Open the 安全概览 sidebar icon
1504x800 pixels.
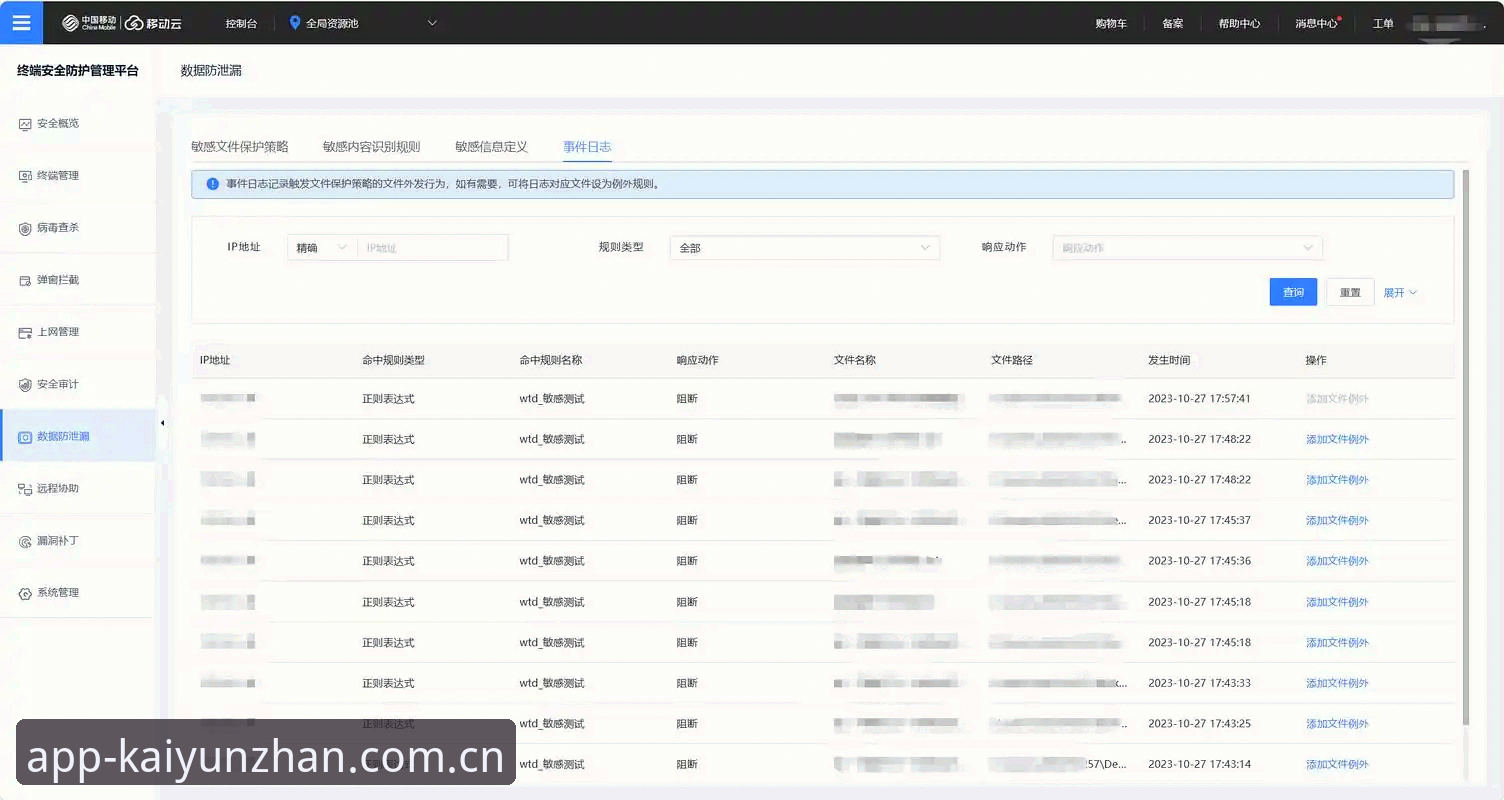click(25, 124)
